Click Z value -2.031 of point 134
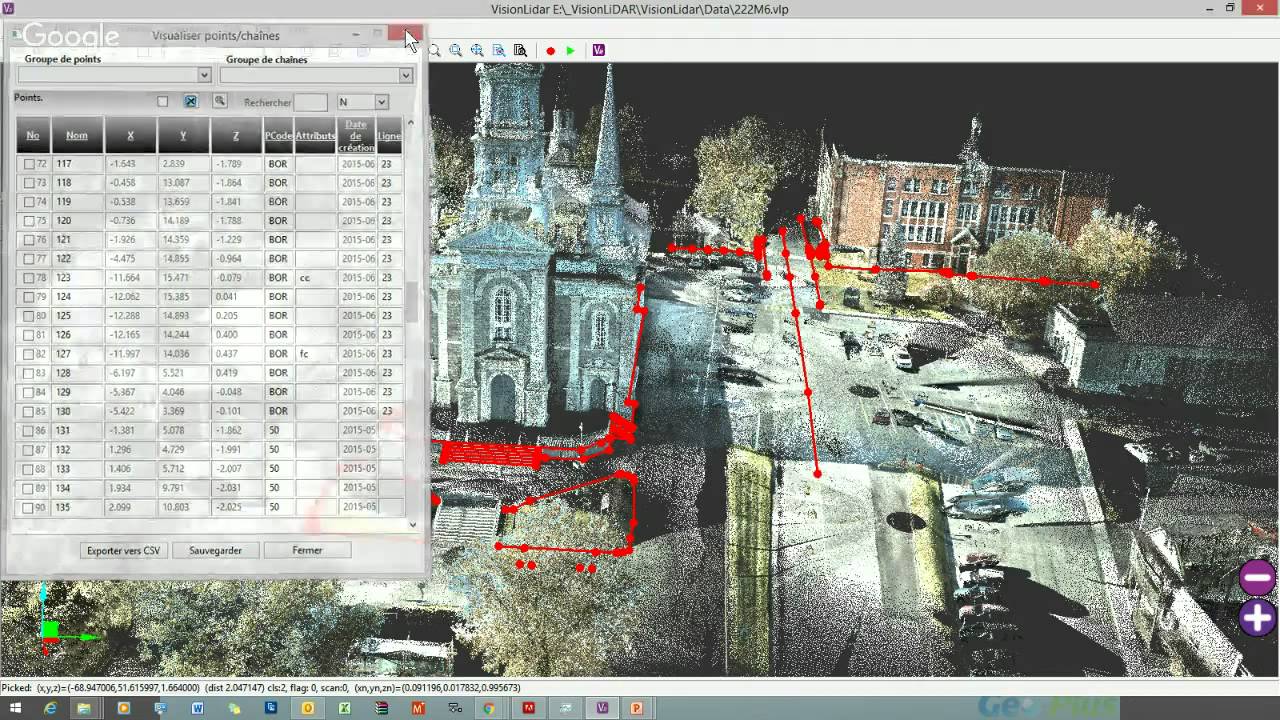 (236, 488)
